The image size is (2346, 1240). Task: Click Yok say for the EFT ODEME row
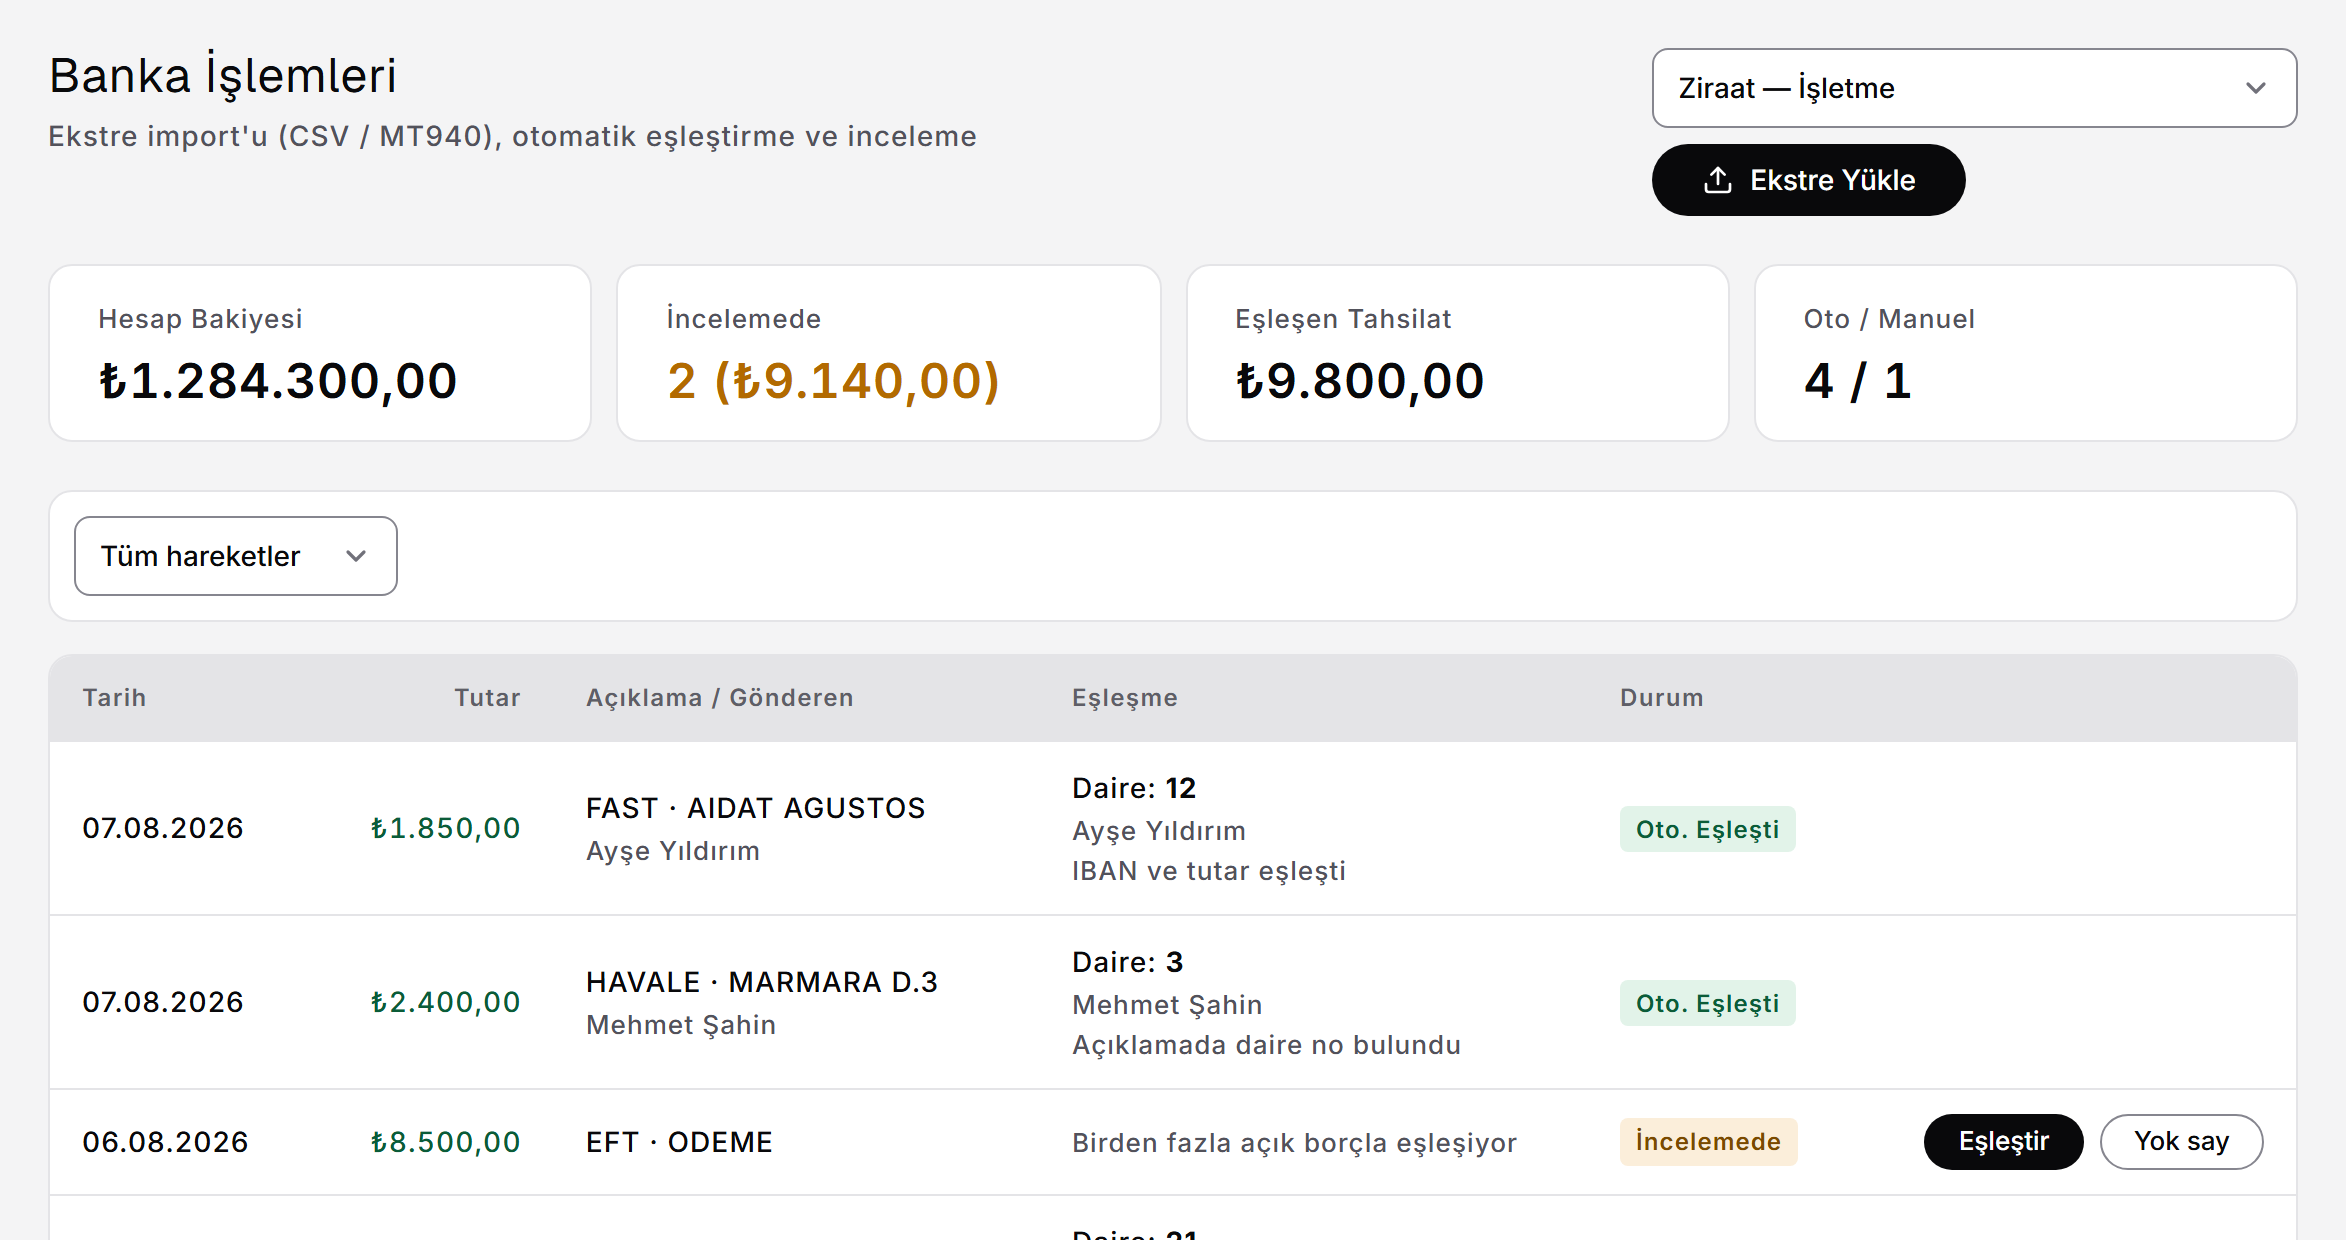[2181, 1141]
